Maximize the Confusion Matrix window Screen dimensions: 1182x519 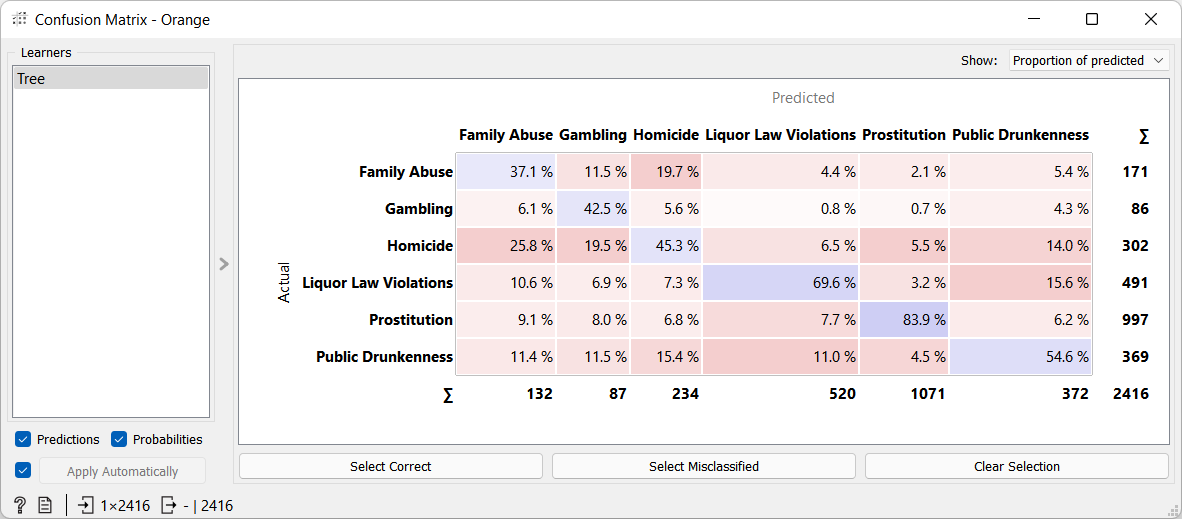click(1091, 19)
